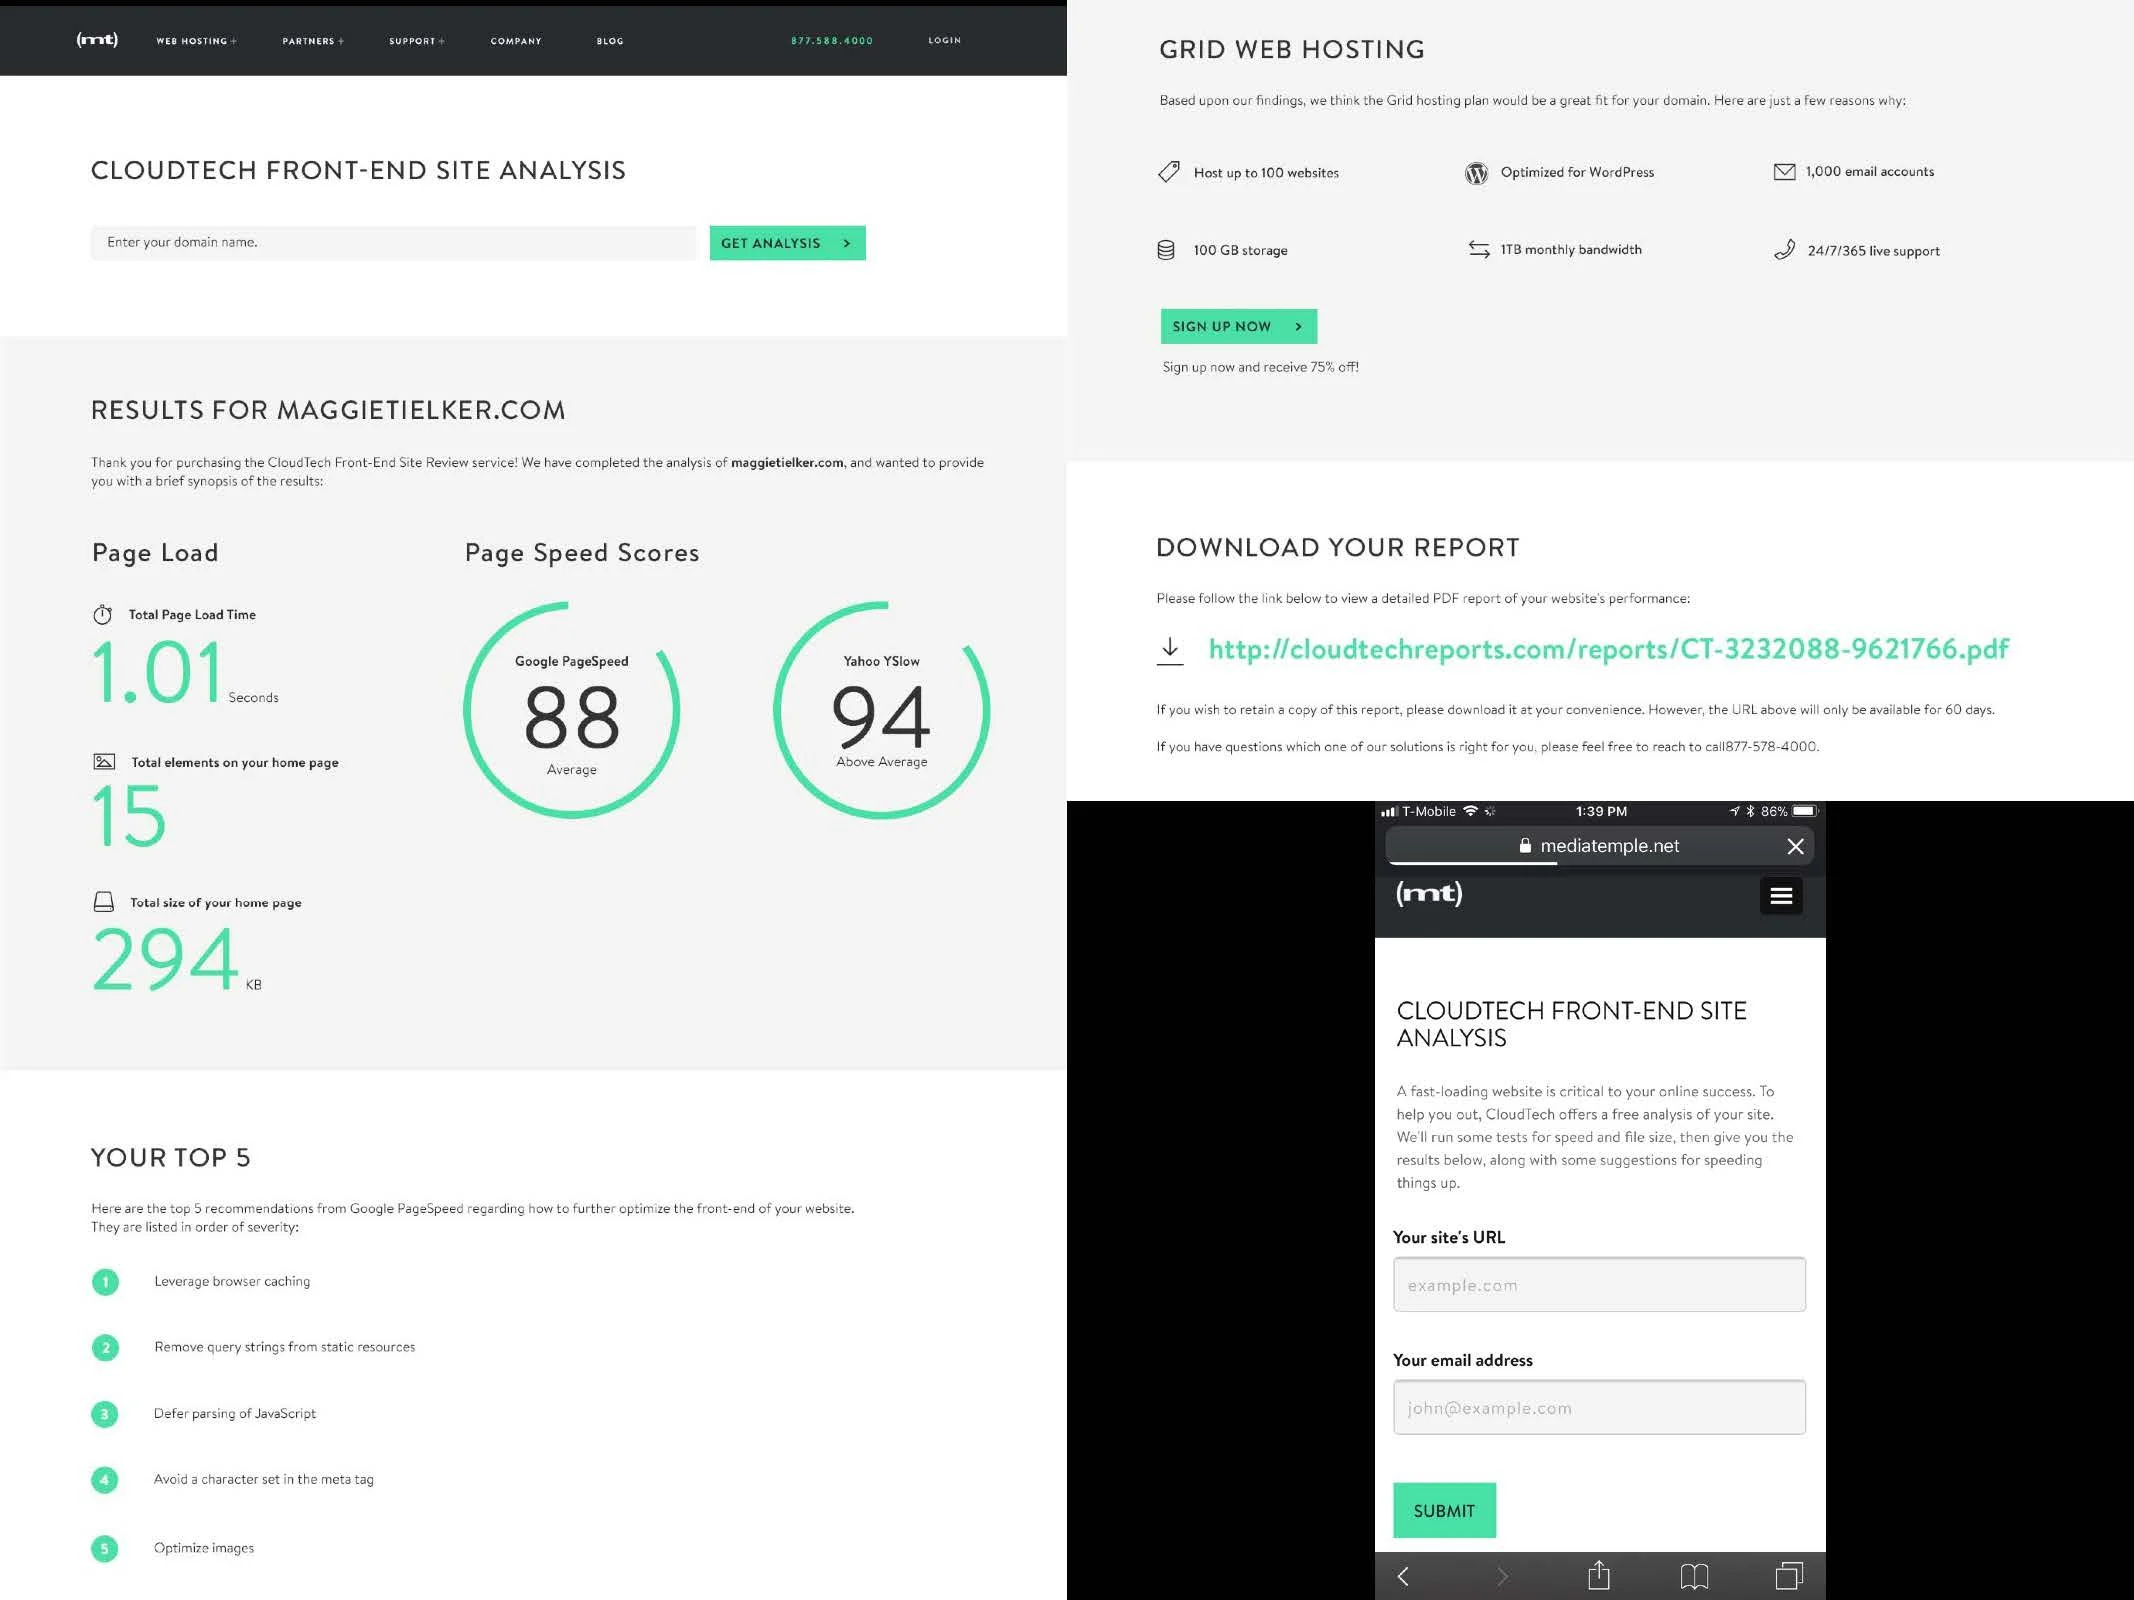Click the stopwatch icon beside Total Page Load Time

[x=103, y=615]
